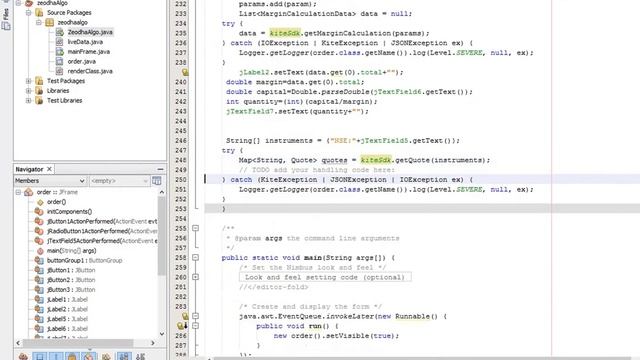640x360 pixels.
Task: Close the Navigator tab
Action: (x=49, y=169)
